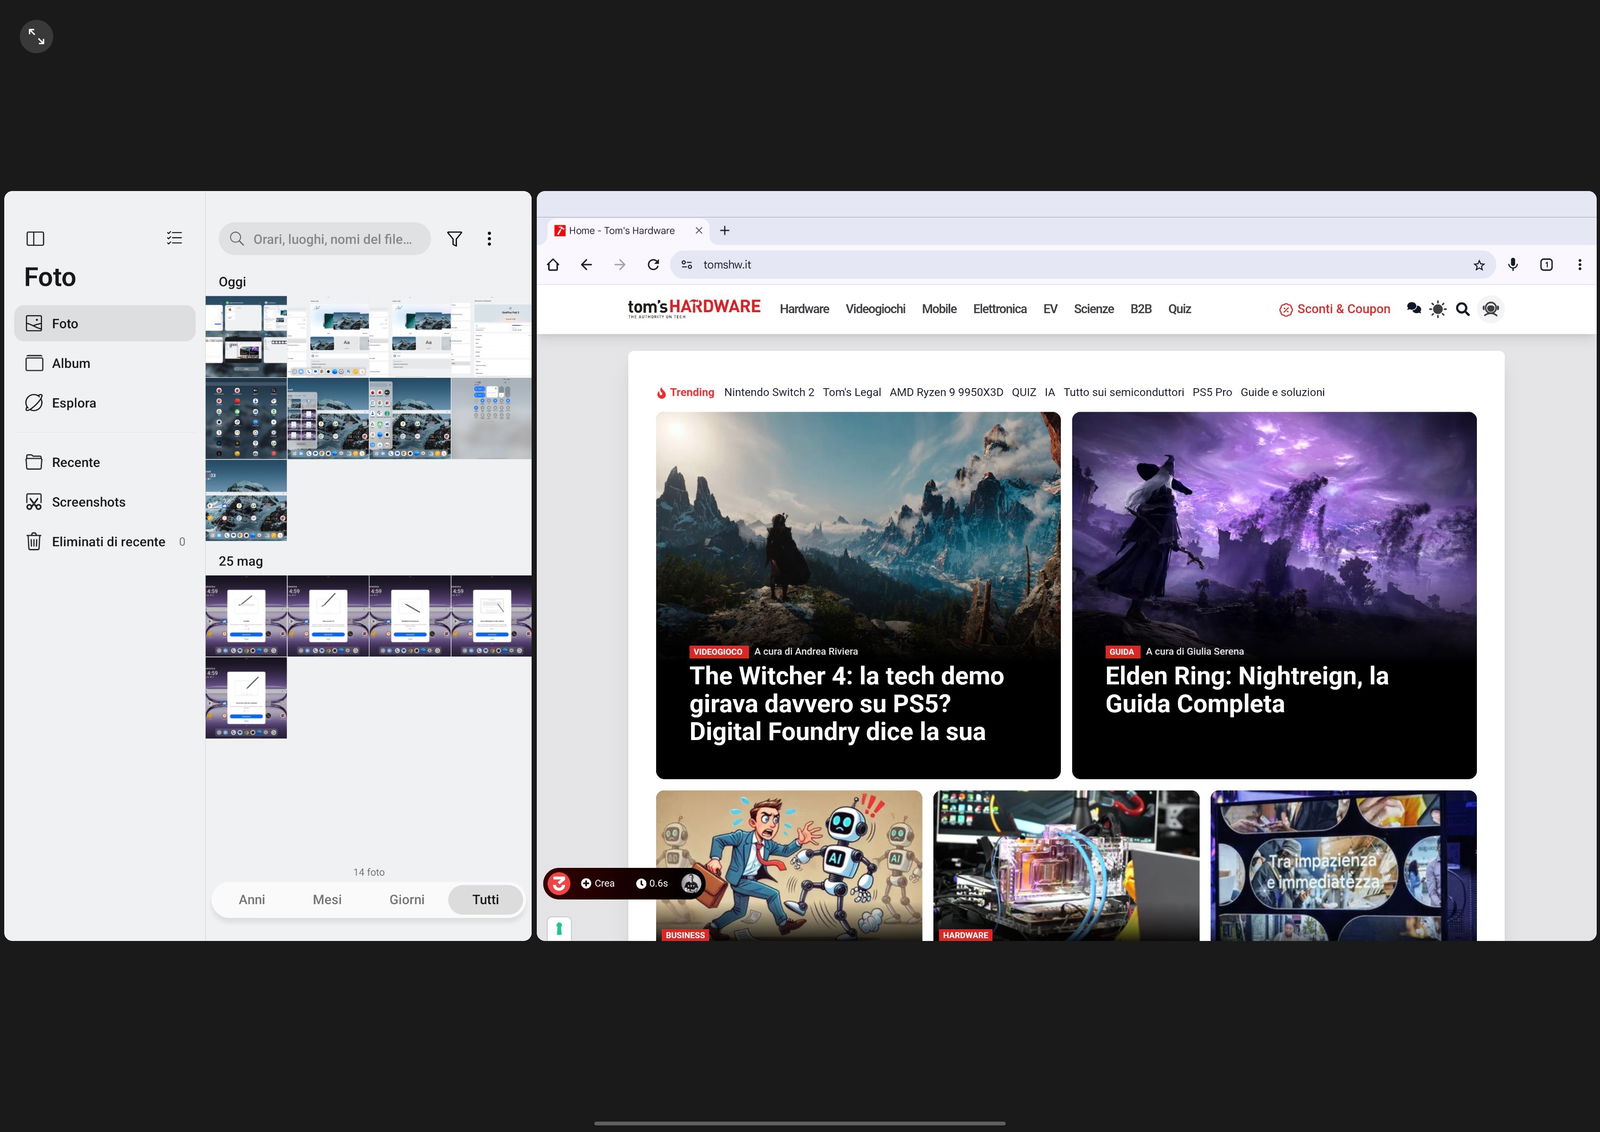
Task: Open the Scienze menu item
Action: click(1094, 309)
